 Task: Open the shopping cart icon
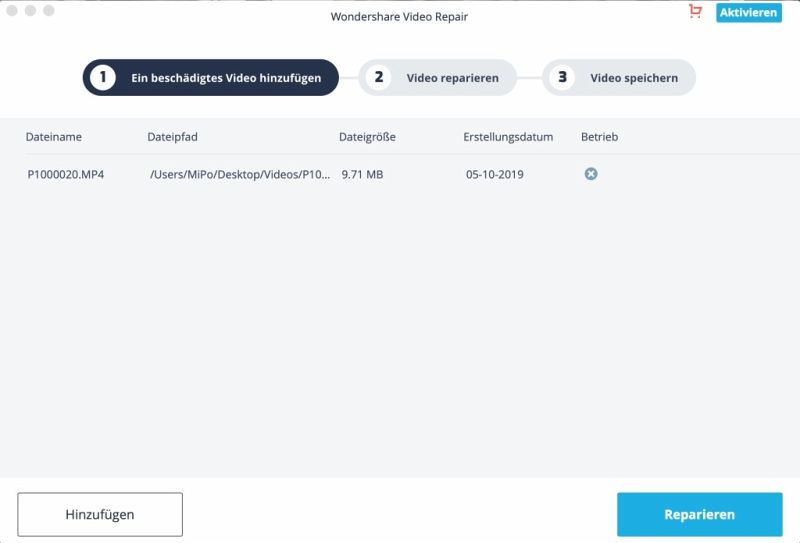pyautogui.click(x=695, y=11)
